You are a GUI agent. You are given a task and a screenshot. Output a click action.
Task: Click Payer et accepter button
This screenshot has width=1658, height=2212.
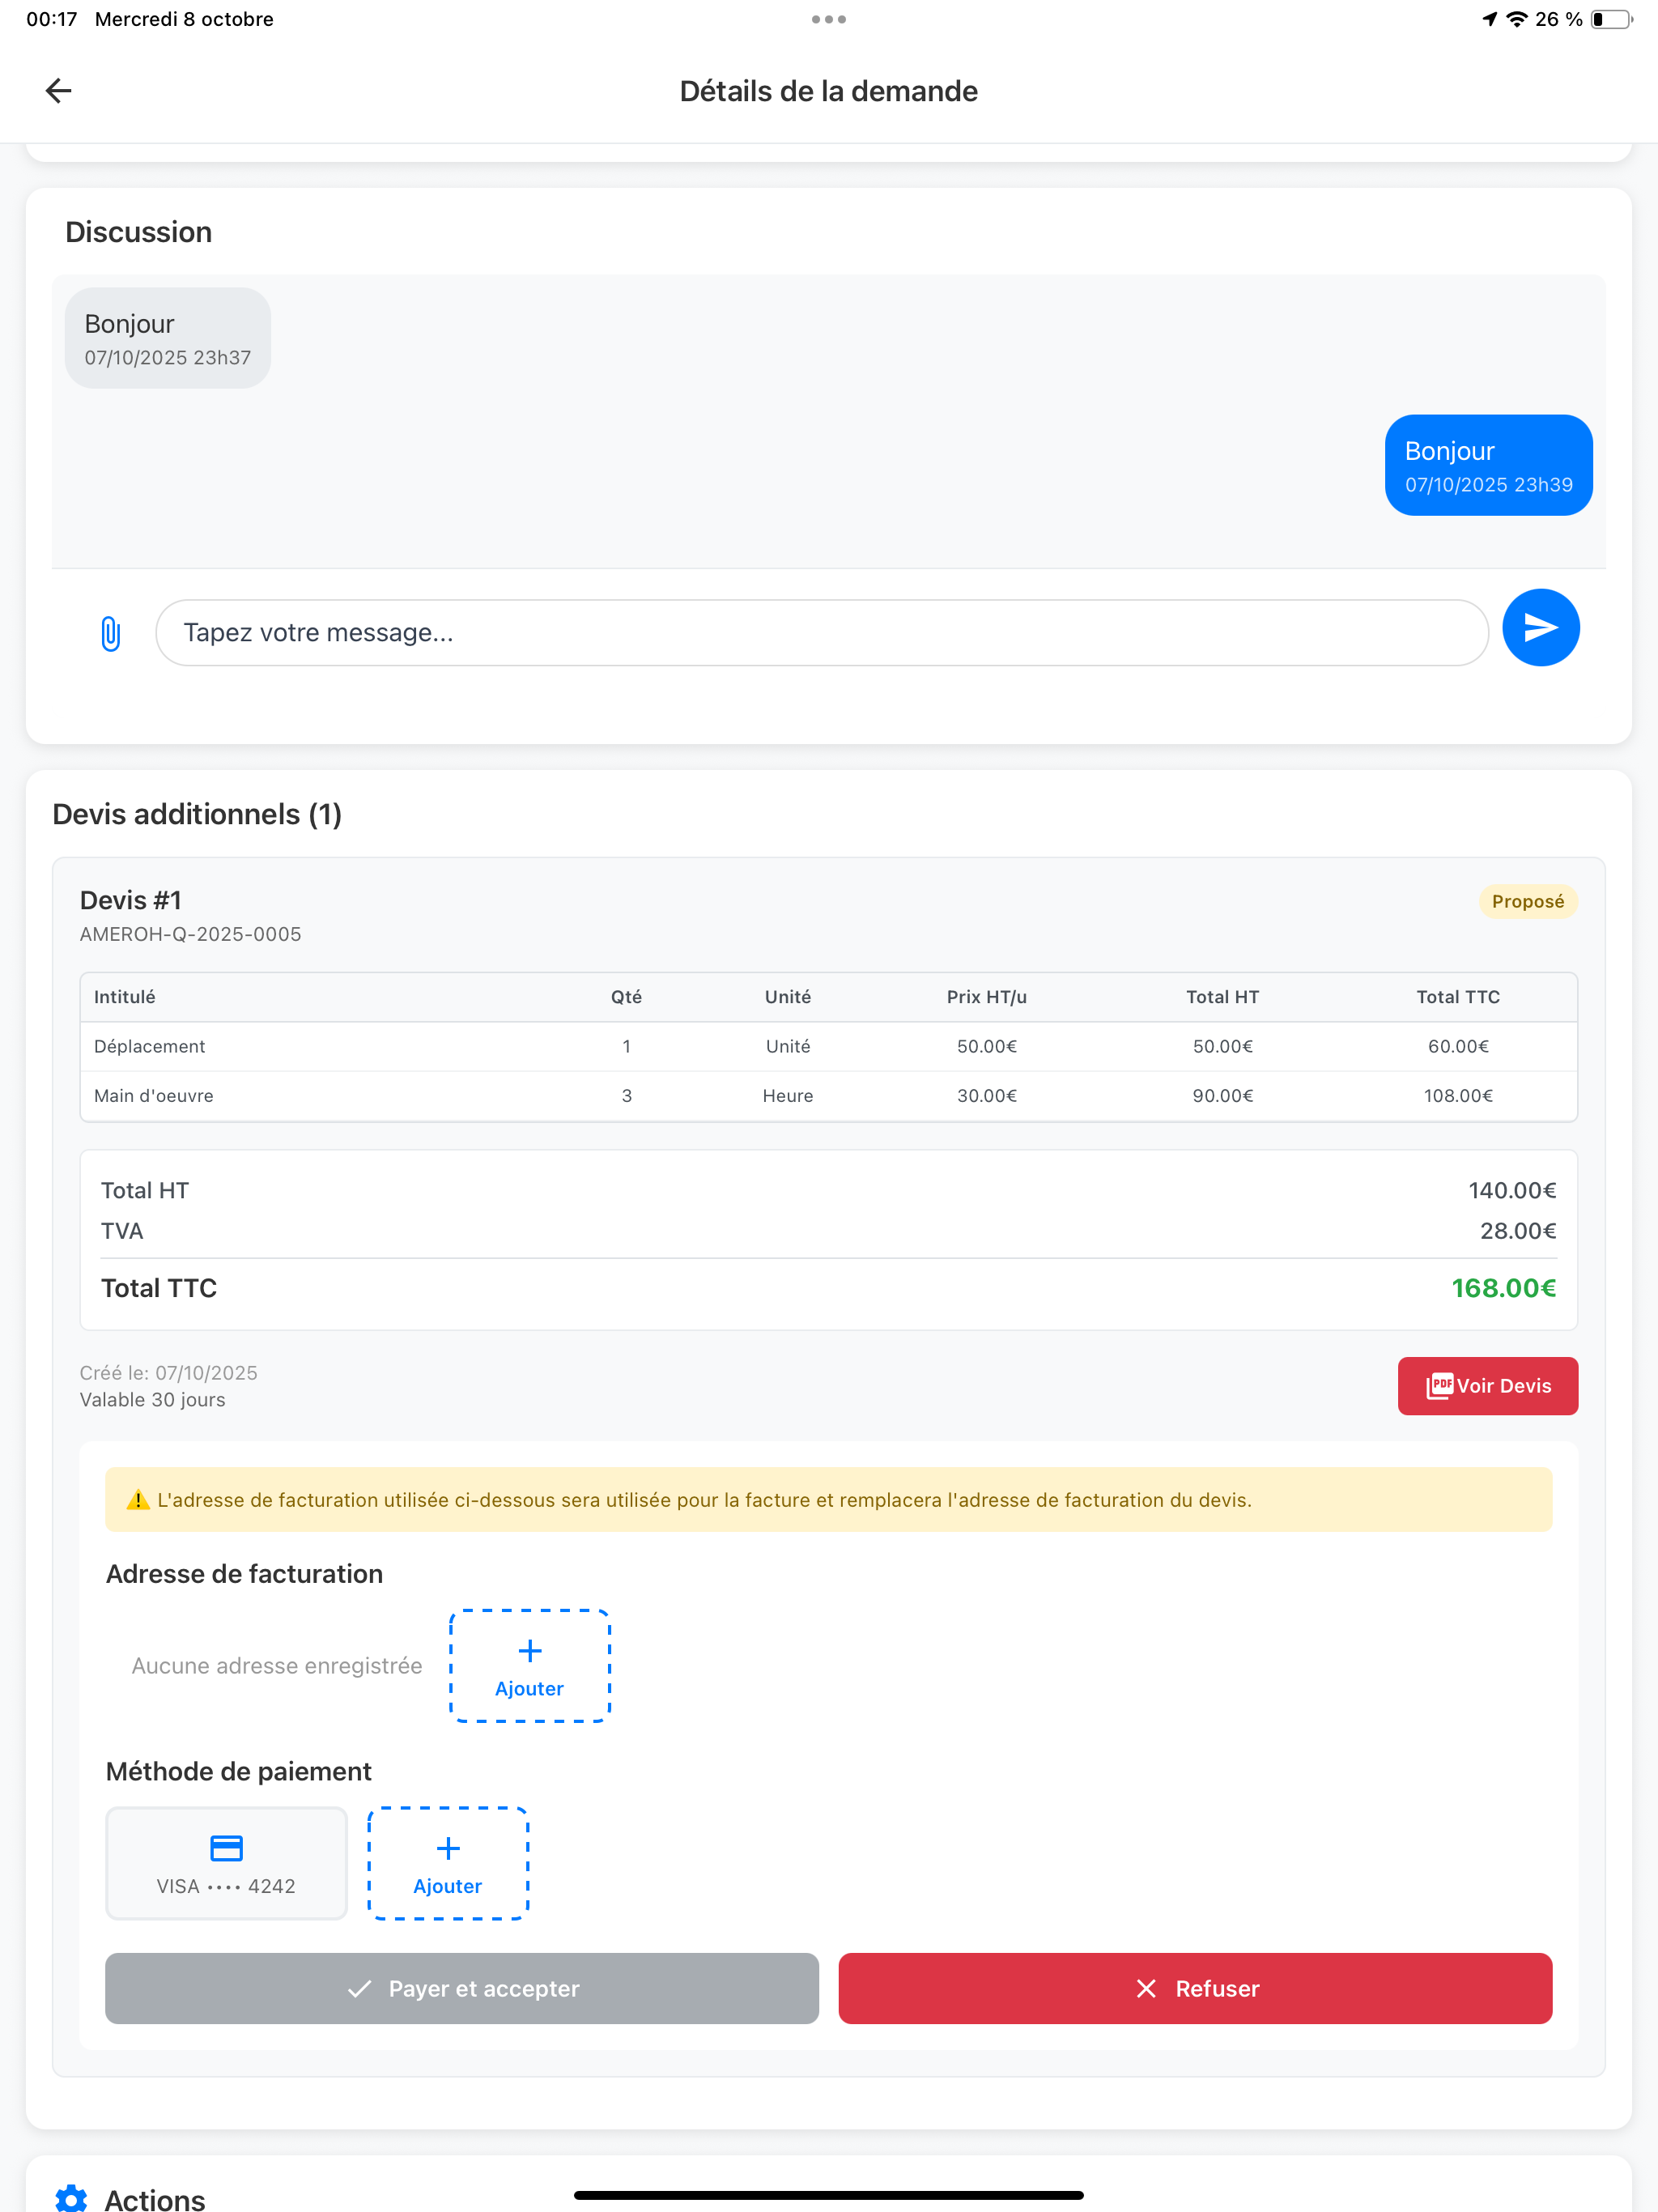pyautogui.click(x=461, y=1989)
